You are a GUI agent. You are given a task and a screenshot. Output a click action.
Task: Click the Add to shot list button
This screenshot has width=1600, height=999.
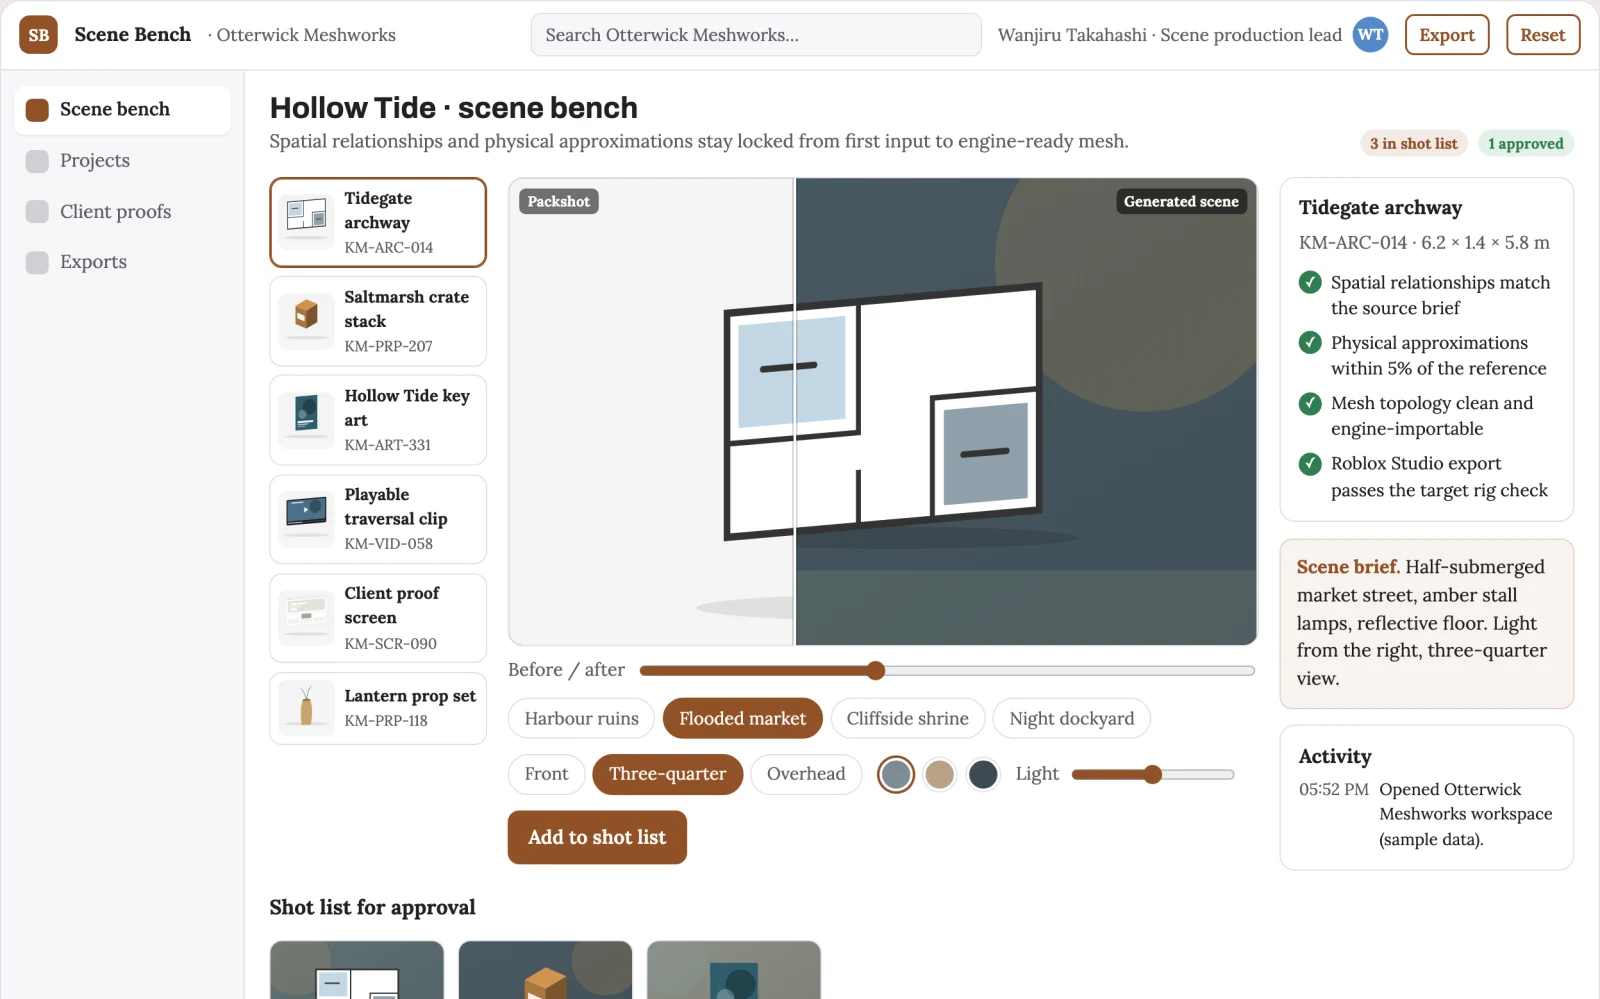point(597,837)
